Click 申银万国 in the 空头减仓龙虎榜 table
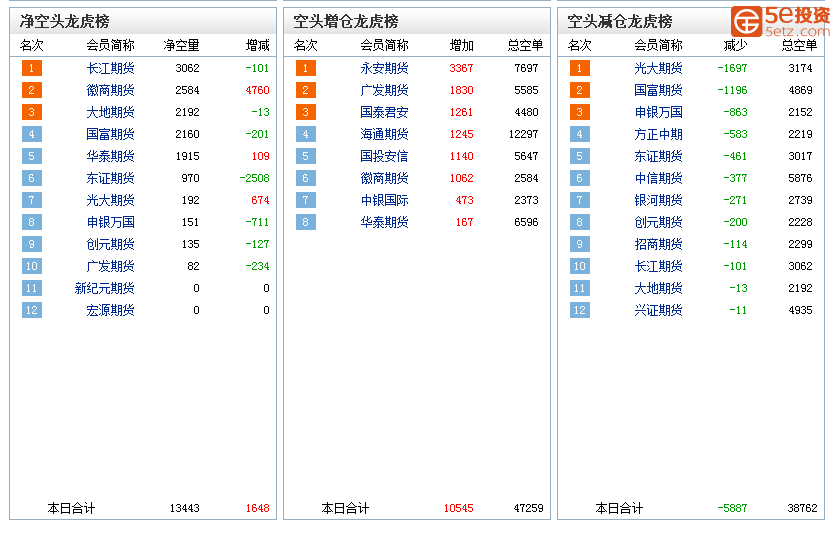Viewport: 838px width, 533px height. (x=658, y=112)
